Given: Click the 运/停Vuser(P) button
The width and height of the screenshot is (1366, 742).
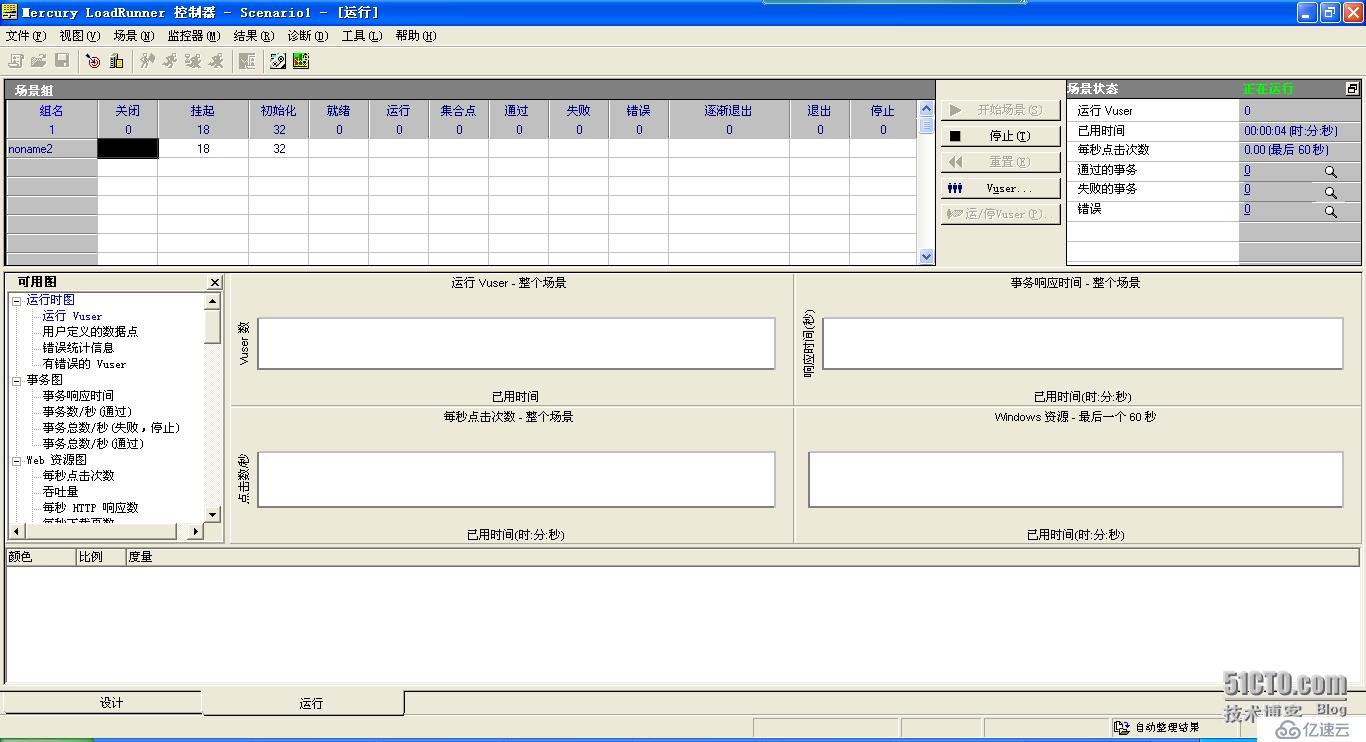Looking at the screenshot, I should coord(1000,214).
